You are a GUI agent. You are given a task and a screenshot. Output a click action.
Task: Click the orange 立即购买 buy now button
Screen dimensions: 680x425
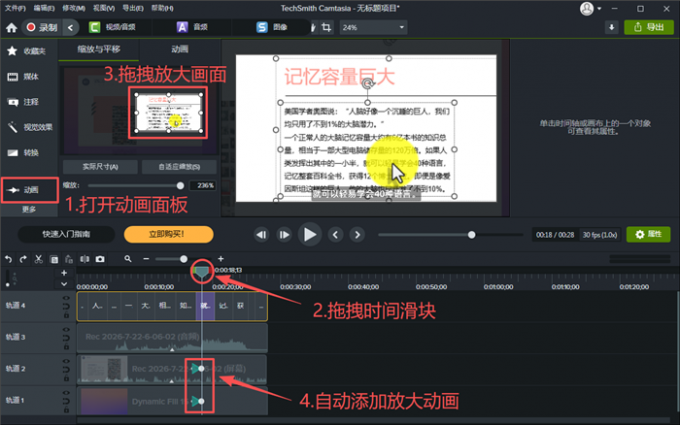[x=169, y=234]
